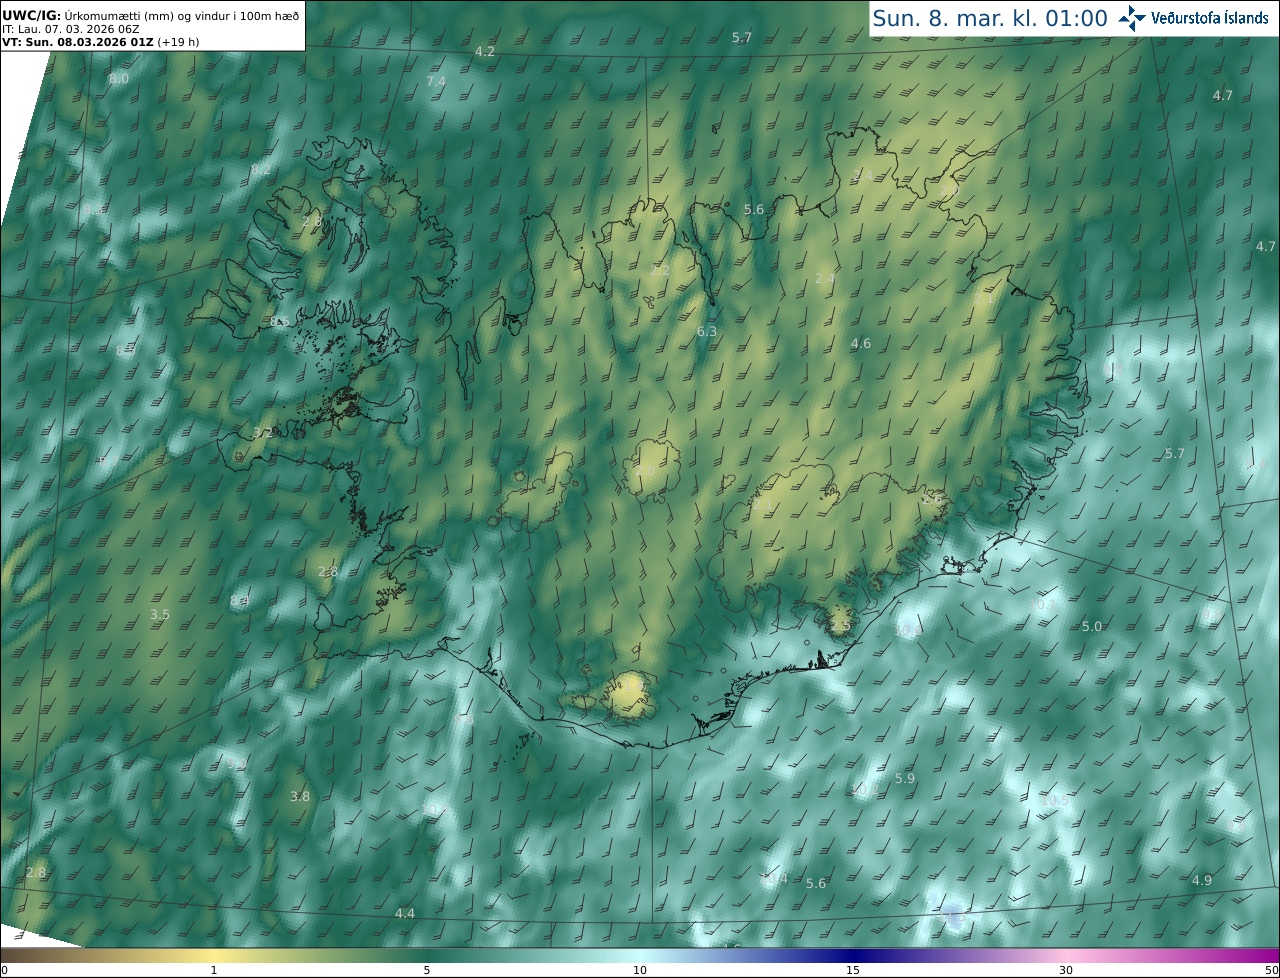Click the 10.5 value label on the map
Viewport: 1280px width, 978px height.
[x=1055, y=800]
